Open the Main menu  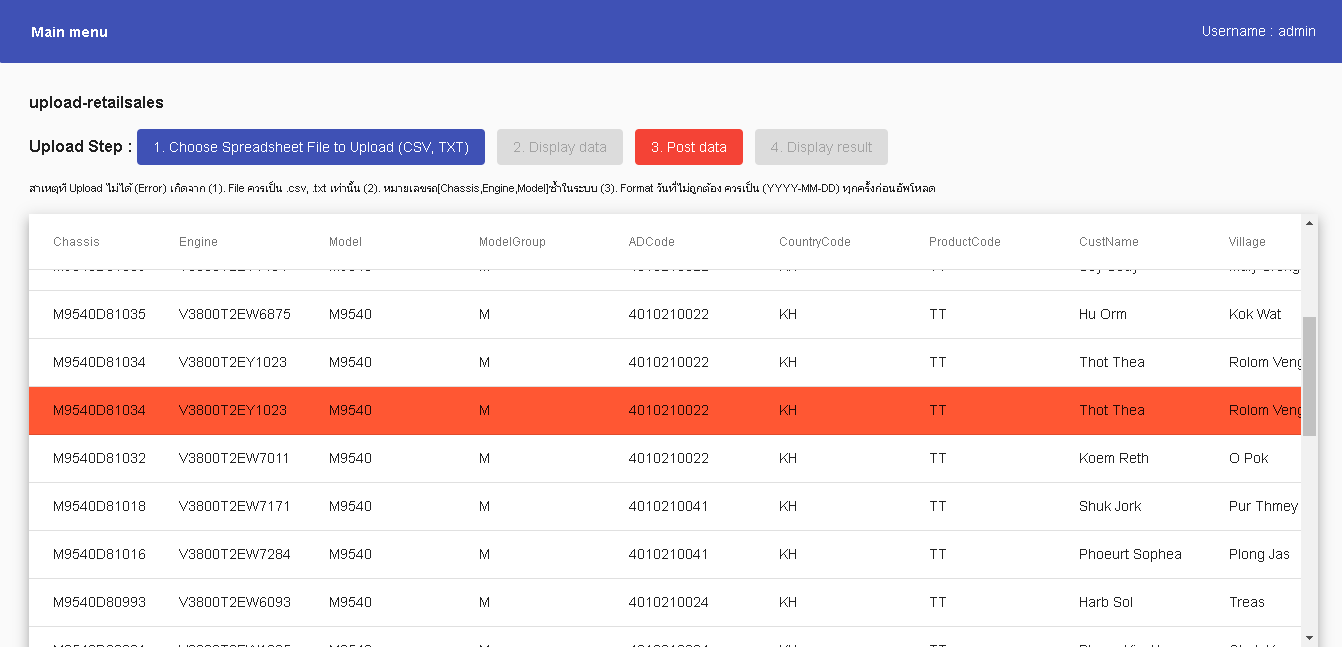pos(69,31)
